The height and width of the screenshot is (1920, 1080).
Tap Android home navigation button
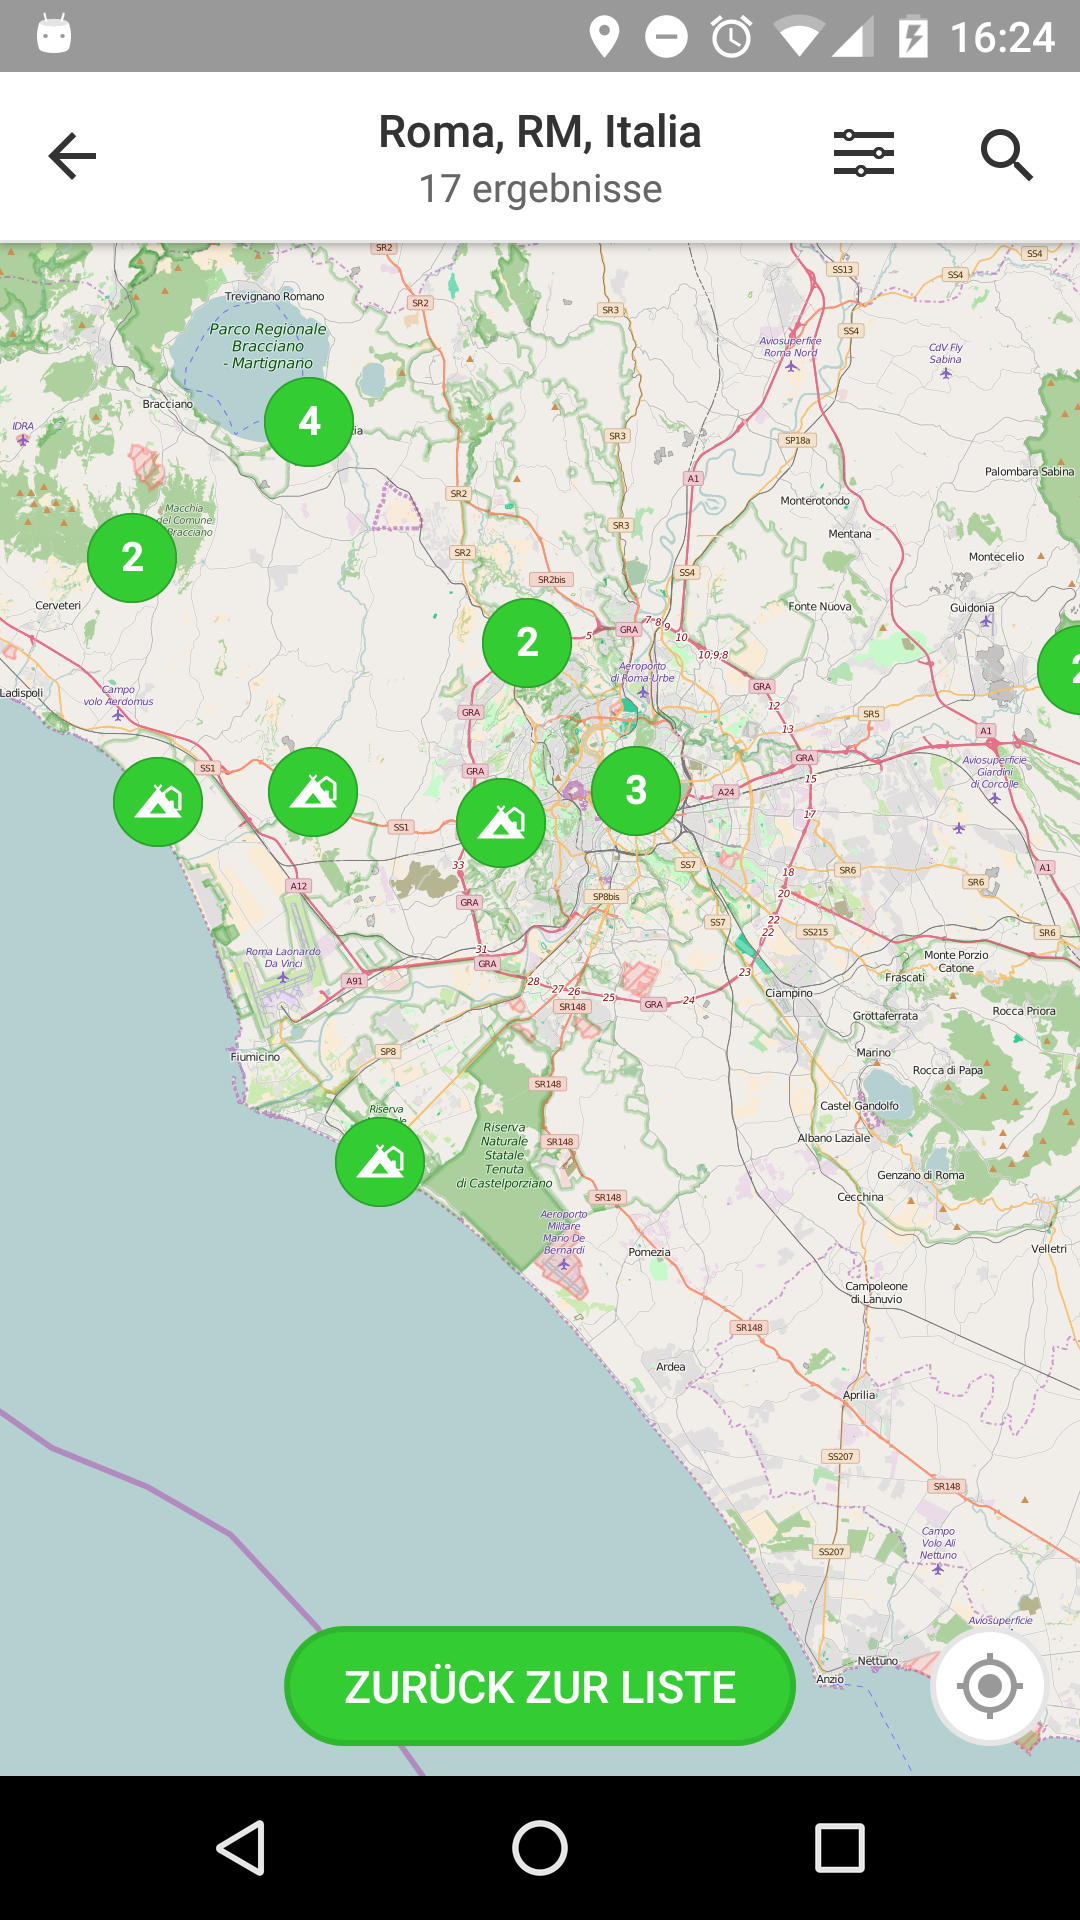coord(540,1847)
